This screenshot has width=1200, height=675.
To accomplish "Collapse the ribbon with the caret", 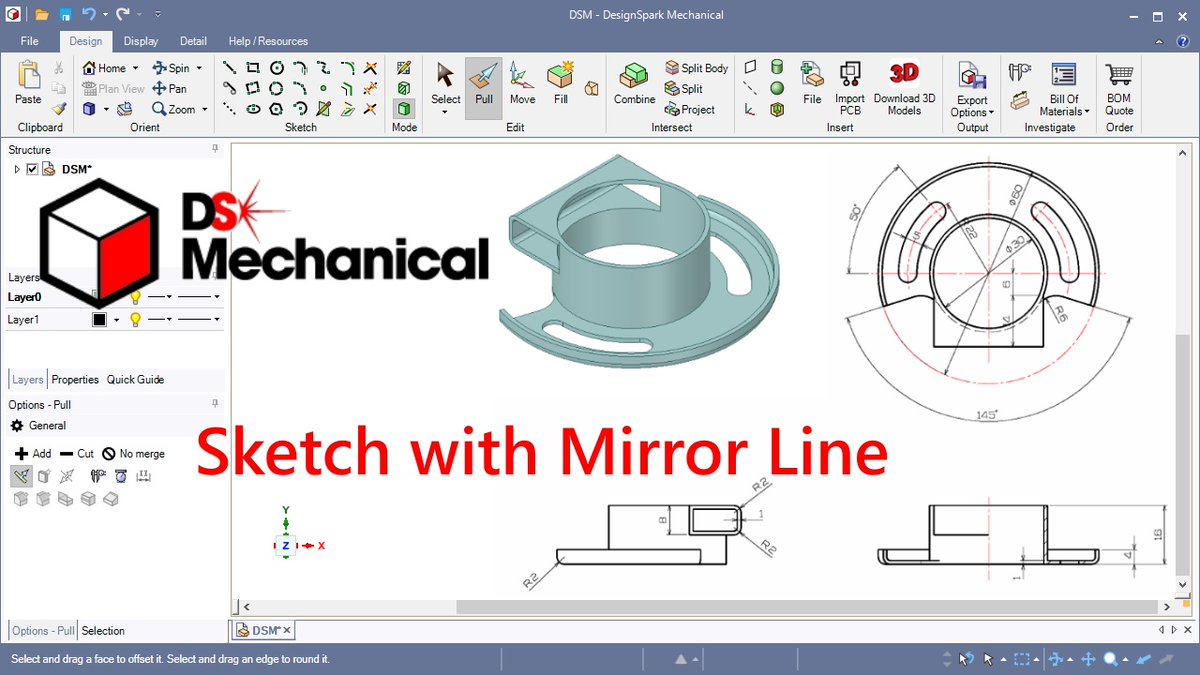I will (1158, 41).
